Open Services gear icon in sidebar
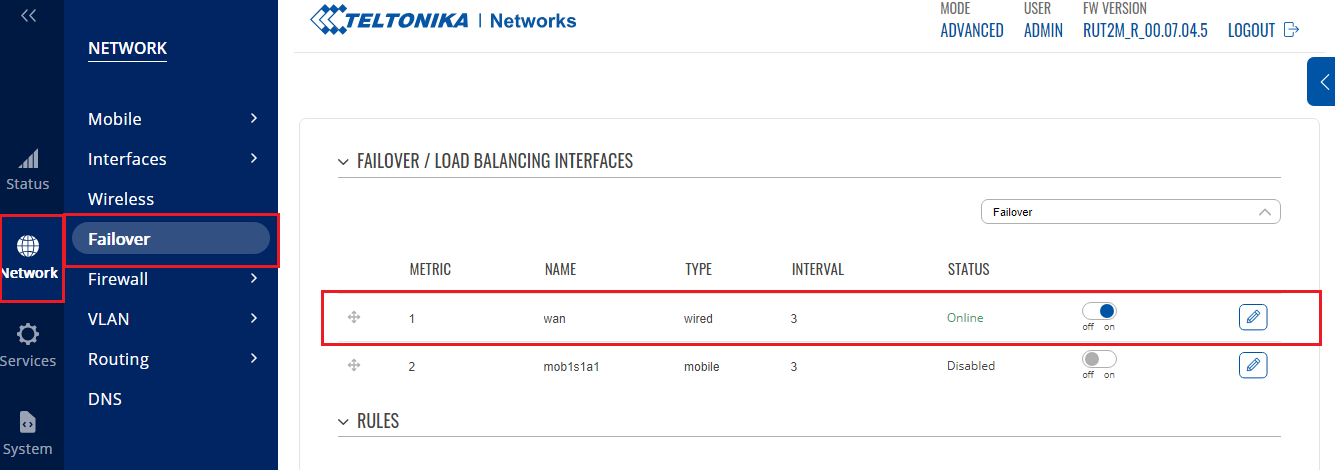Image resolution: width=1335 pixels, height=470 pixels. coord(28,334)
